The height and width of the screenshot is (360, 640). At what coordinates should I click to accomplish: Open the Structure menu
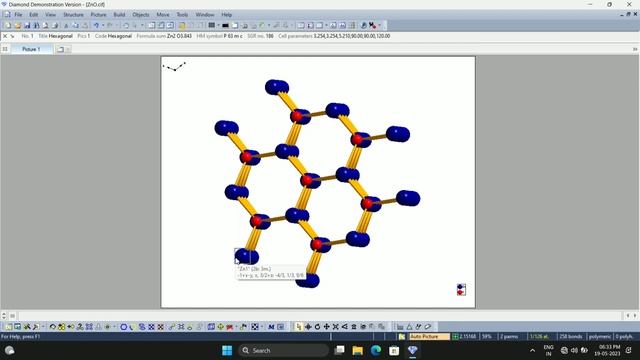pos(73,15)
